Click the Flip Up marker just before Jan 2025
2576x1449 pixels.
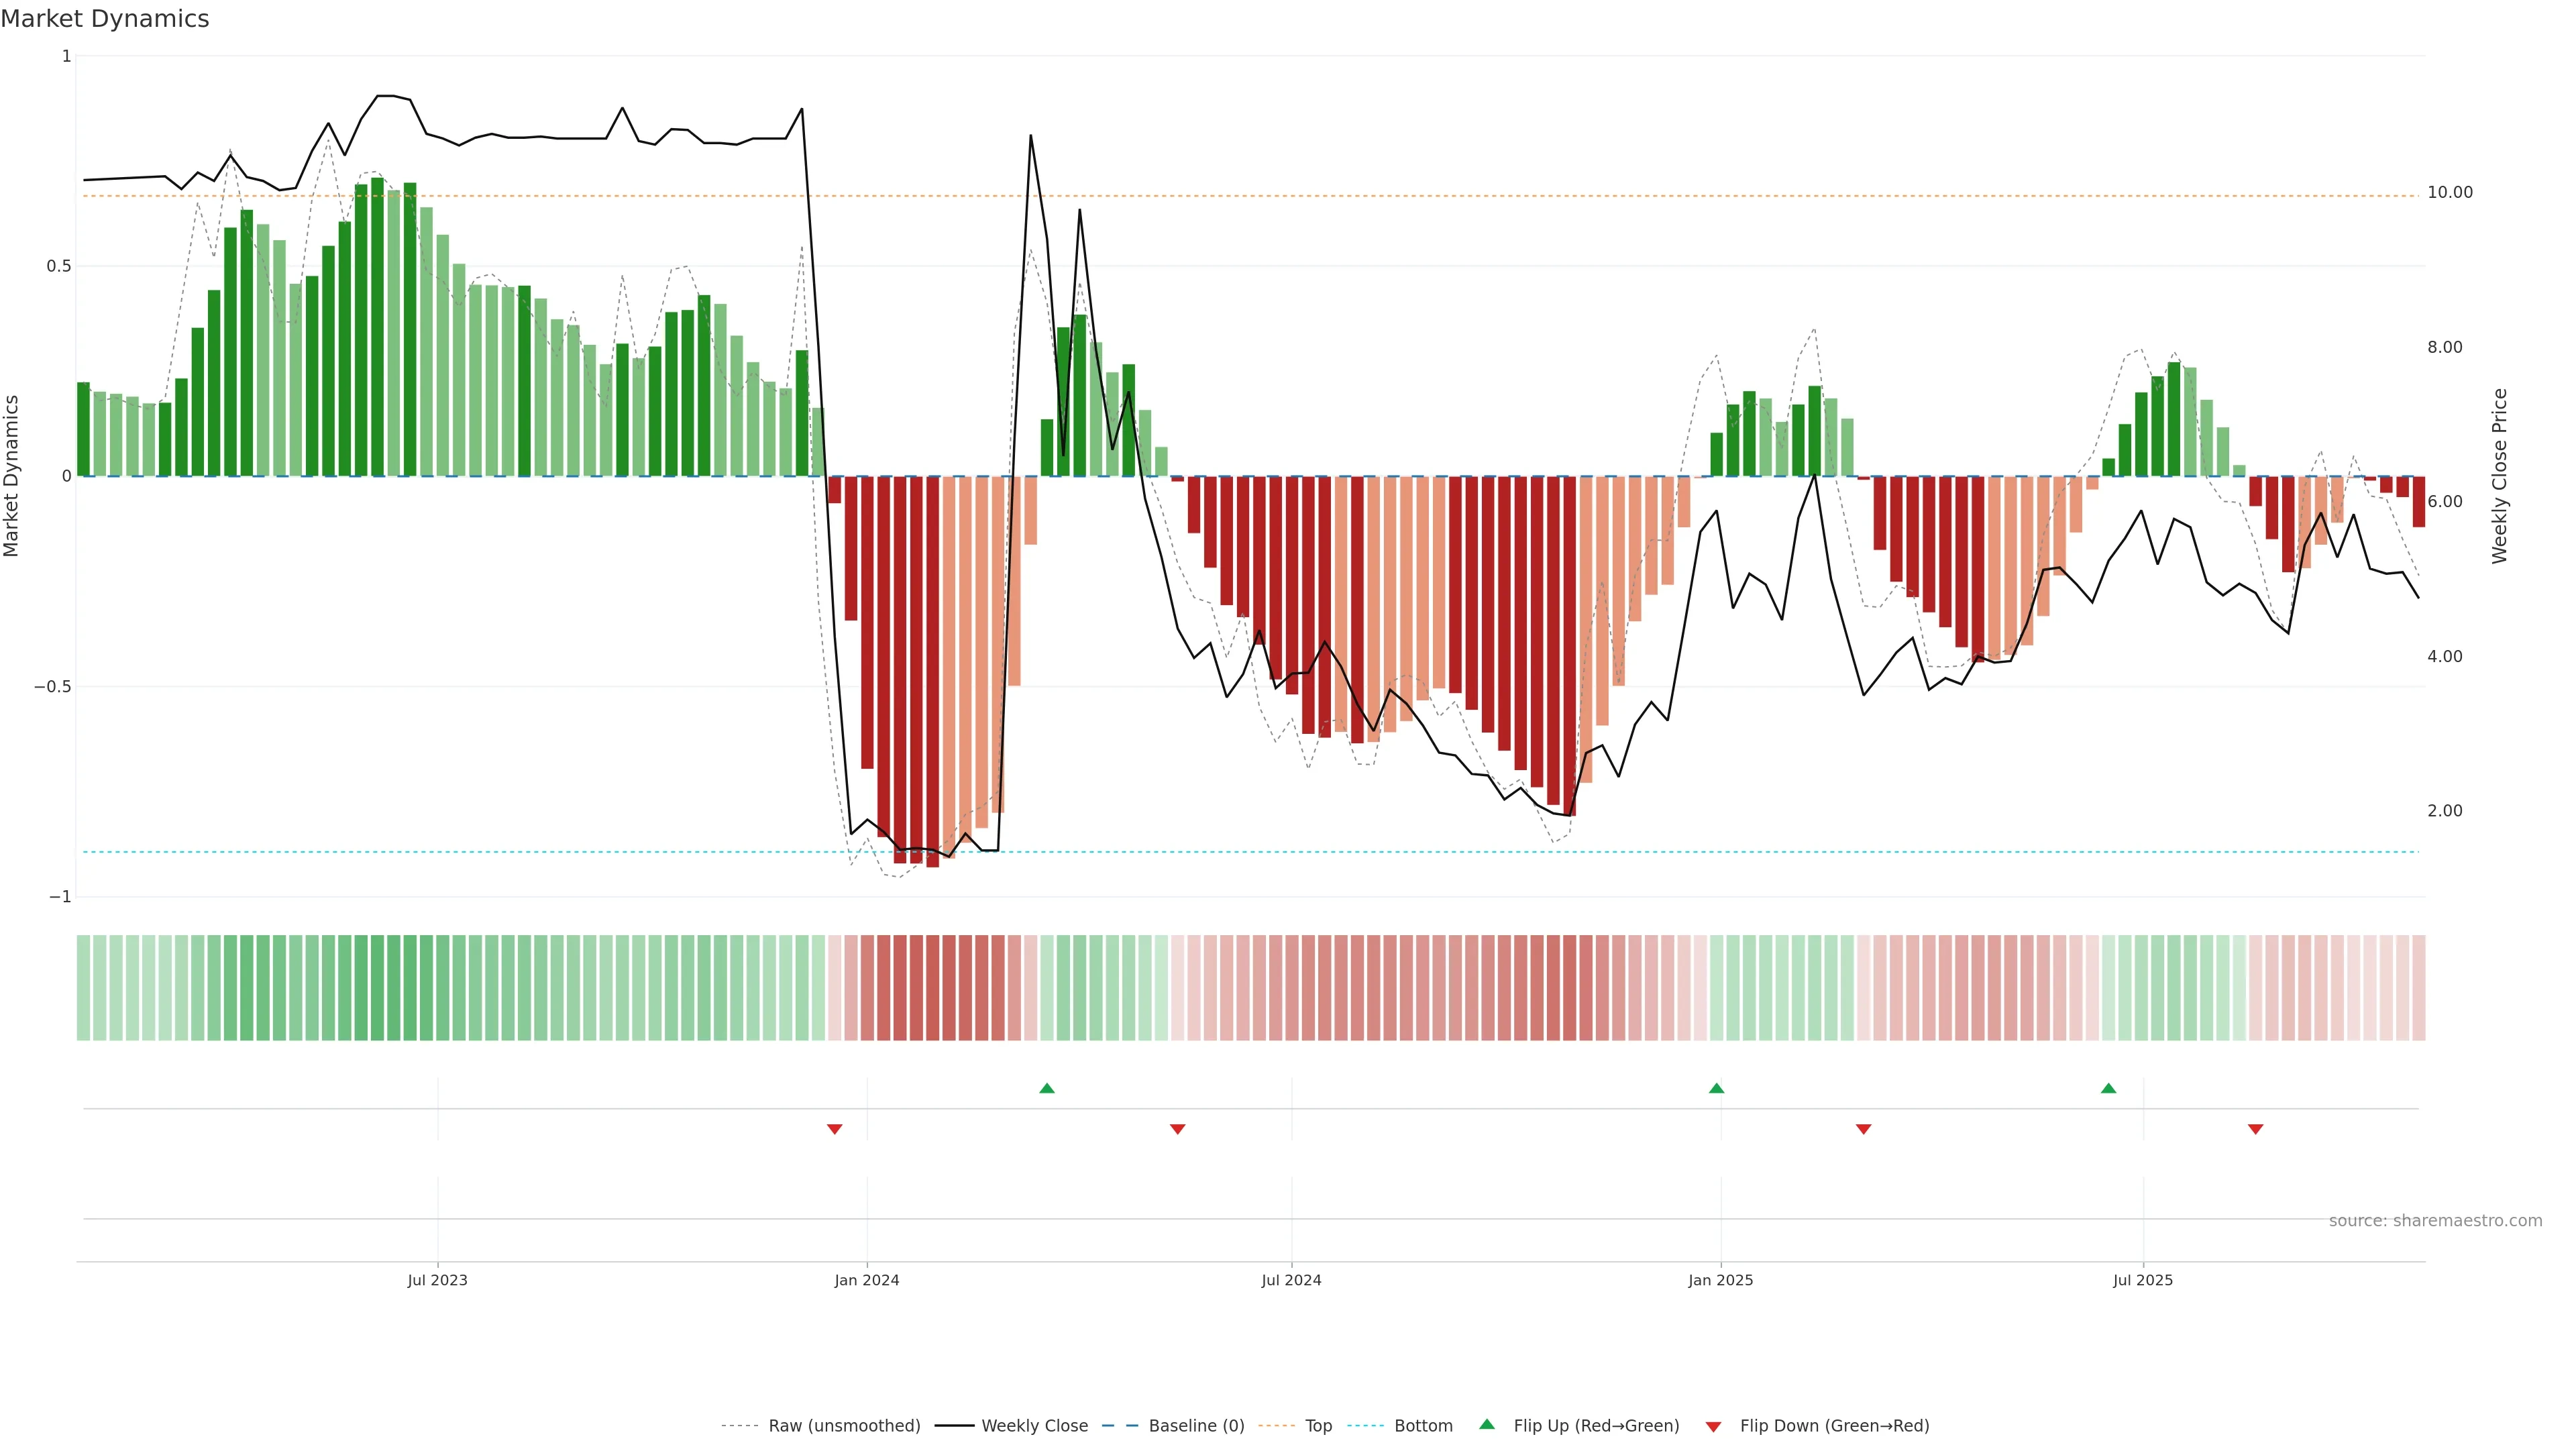tap(1716, 1088)
